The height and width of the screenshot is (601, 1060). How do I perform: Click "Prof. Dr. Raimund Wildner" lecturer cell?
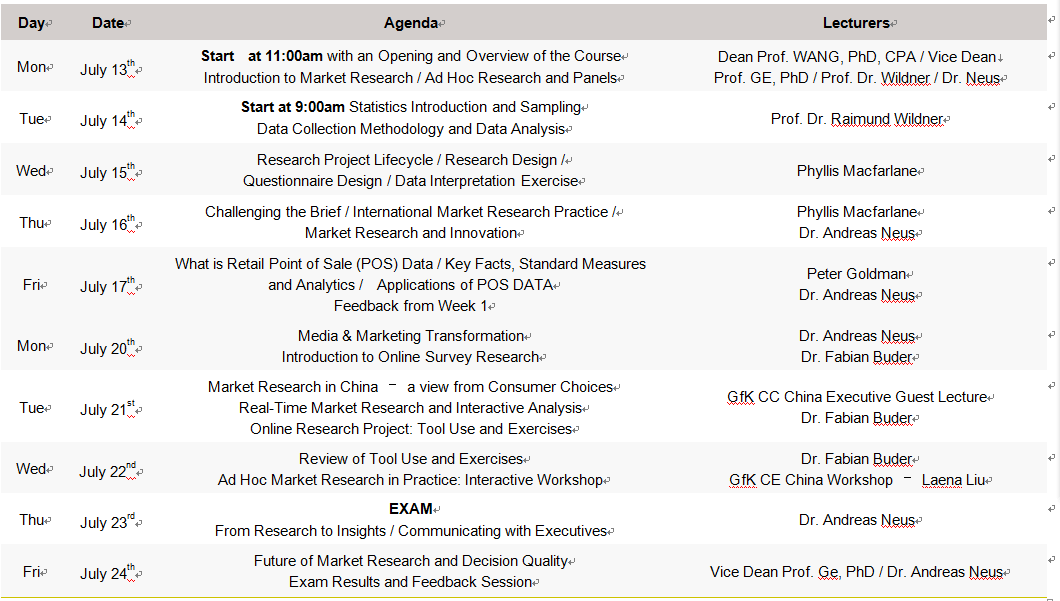pyautogui.click(x=857, y=119)
